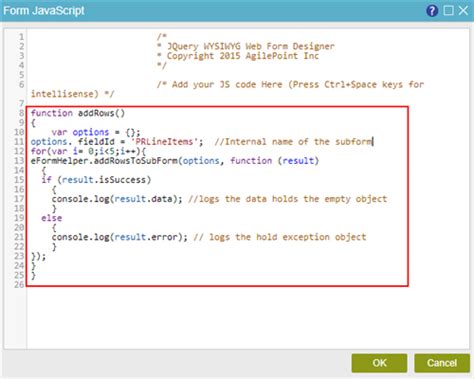Screen dimensions: 474x379
Task: Click the 'else' keyword line
Action: 52,218
